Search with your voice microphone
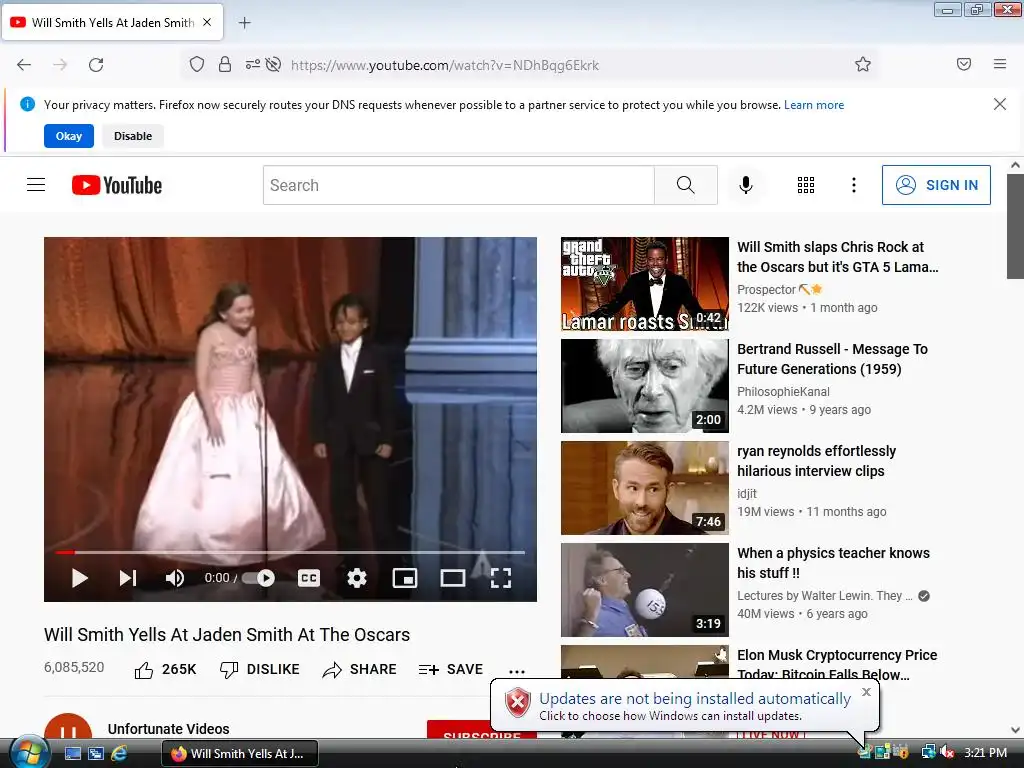This screenshot has height=768, width=1024. [x=745, y=185]
